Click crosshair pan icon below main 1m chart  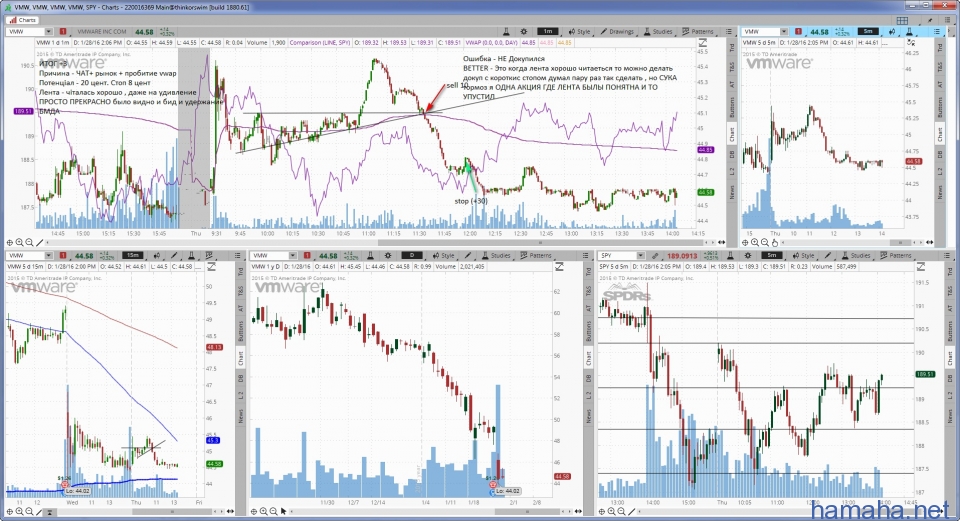[x=10, y=243]
